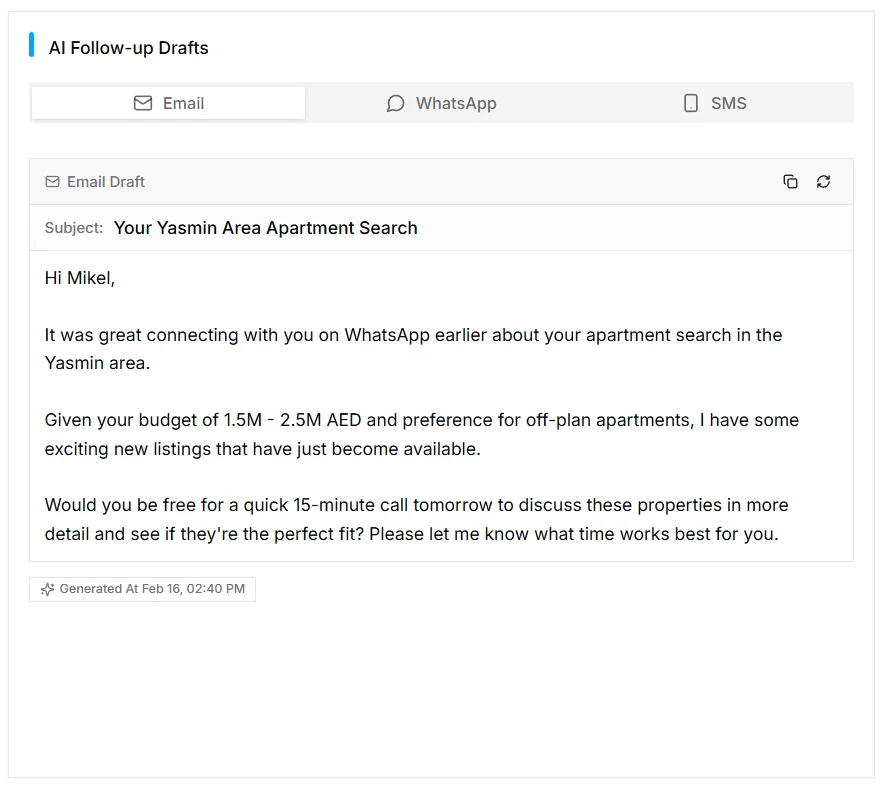
Task: Click the paragraph mentioning connecting on WhatsApp
Action: [x=413, y=348]
